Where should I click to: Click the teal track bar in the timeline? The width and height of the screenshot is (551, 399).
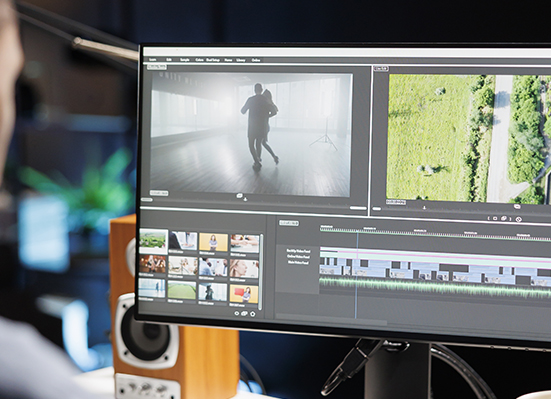(435, 259)
